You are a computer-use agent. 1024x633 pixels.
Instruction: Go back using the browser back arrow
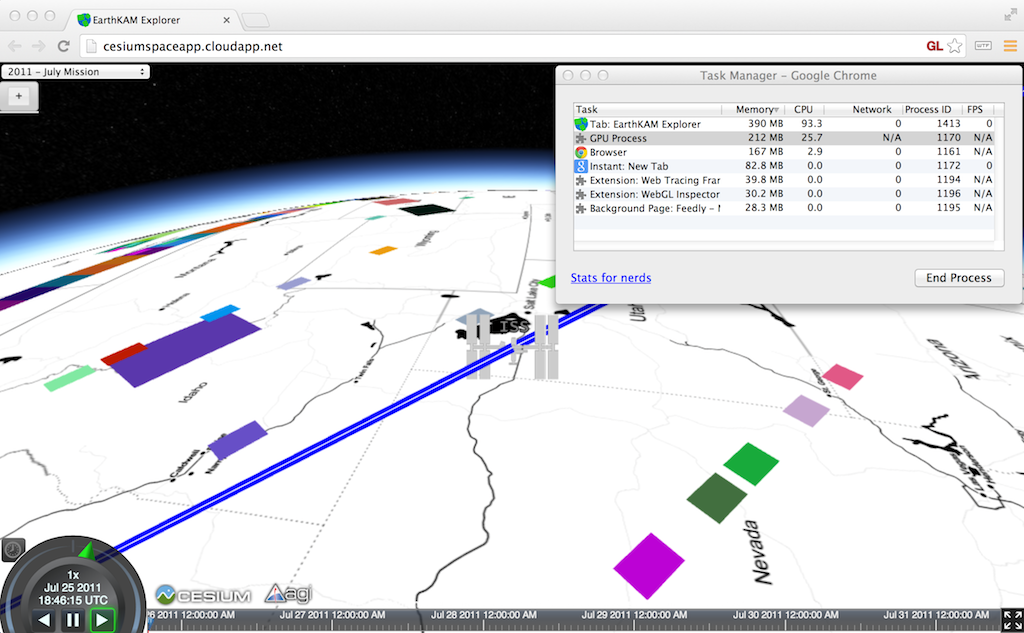[14, 46]
